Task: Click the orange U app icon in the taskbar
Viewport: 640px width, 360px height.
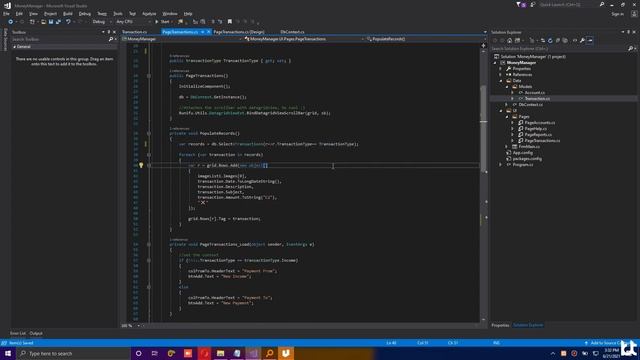Action: (x=286, y=353)
